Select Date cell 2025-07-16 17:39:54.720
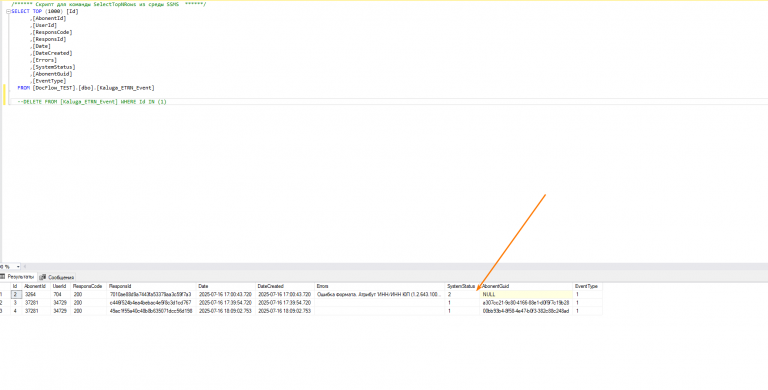768x390 pixels. coord(226,303)
